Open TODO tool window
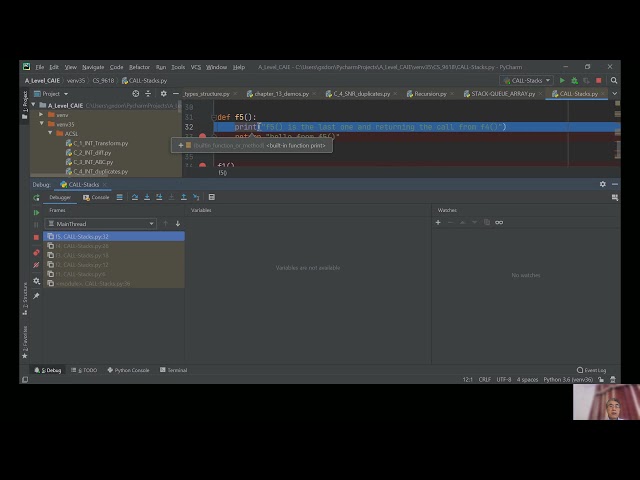Image resolution: width=640 pixels, height=480 pixels. pyautogui.click(x=84, y=370)
